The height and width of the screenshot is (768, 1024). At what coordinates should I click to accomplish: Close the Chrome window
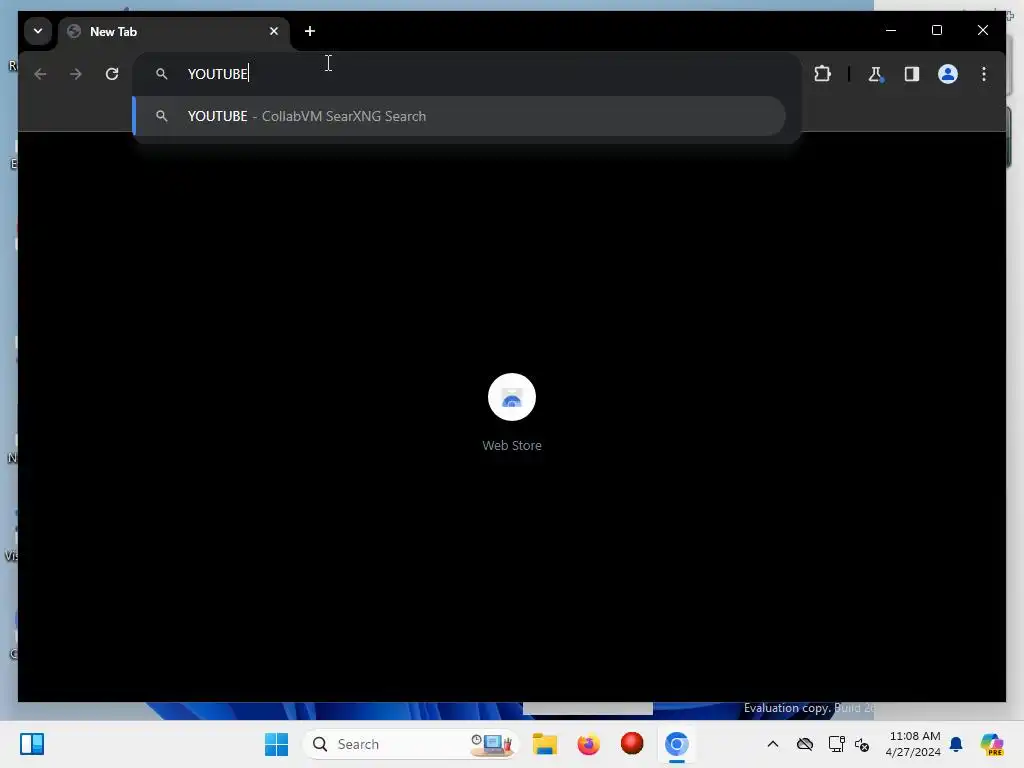(x=982, y=30)
